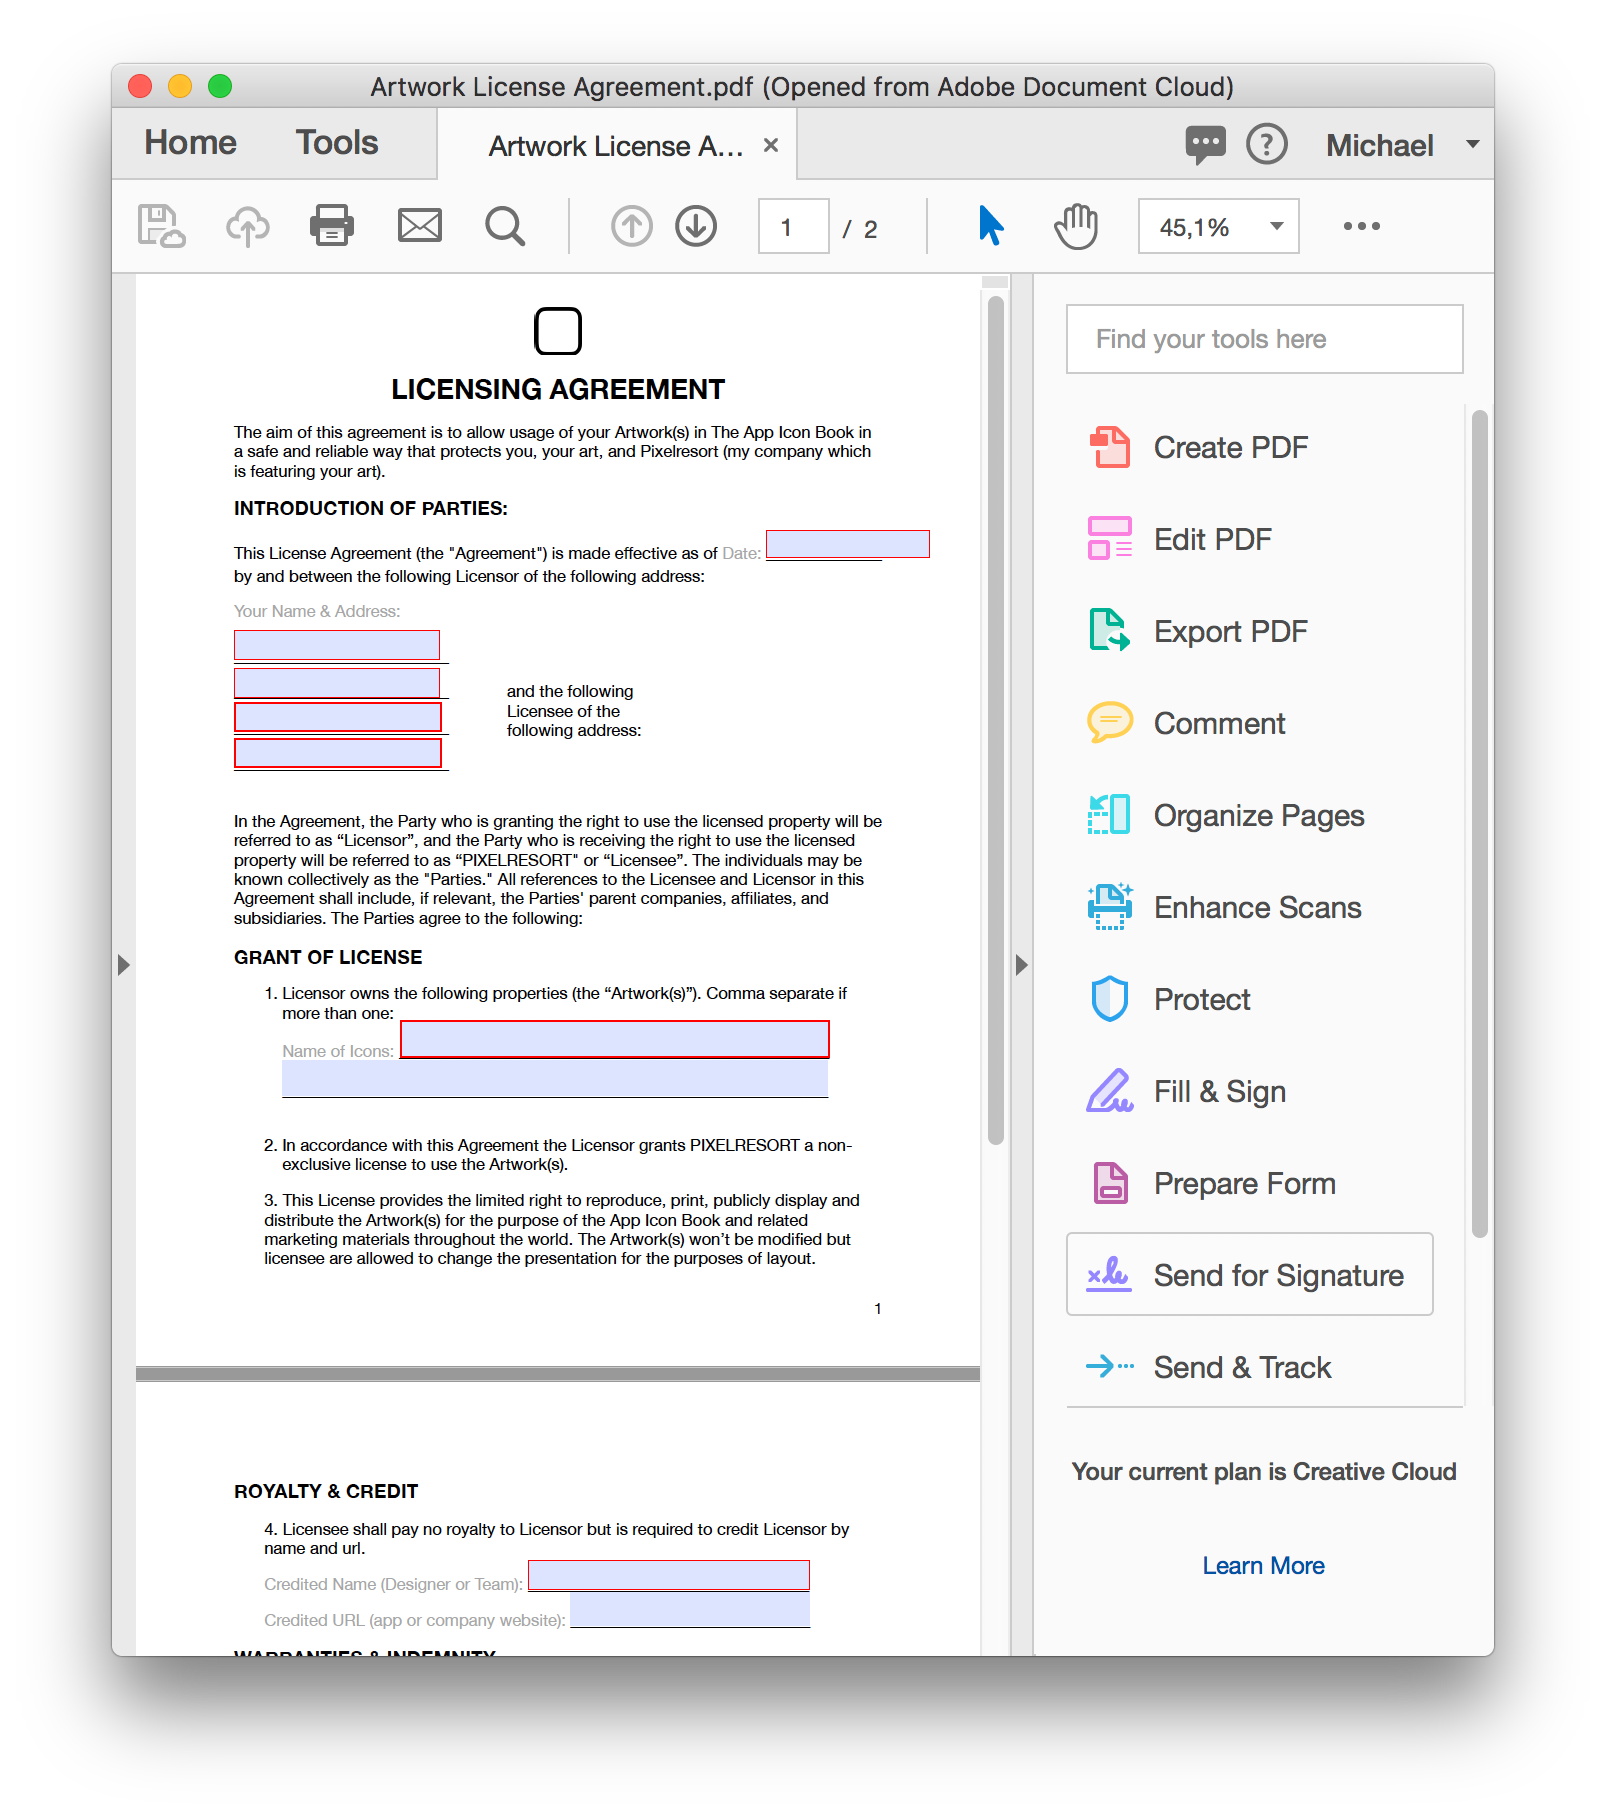The image size is (1606, 1816).
Task: Click the Credited URL field
Action: [690, 1610]
